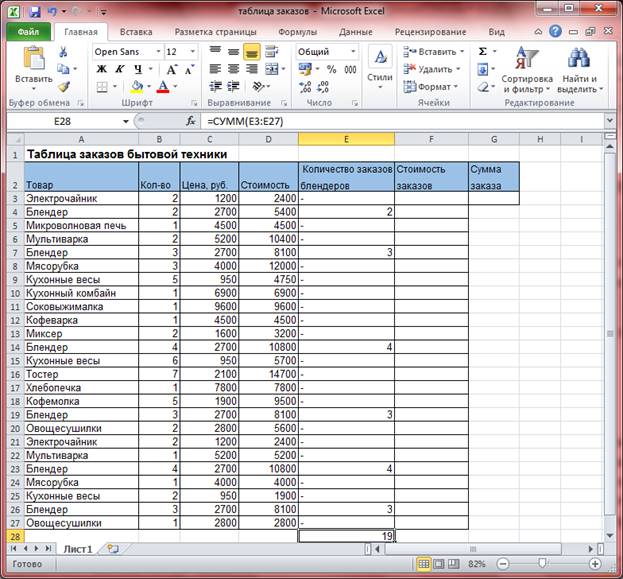Align text to top of cell
The height and width of the screenshot is (579, 623).
(x=215, y=51)
